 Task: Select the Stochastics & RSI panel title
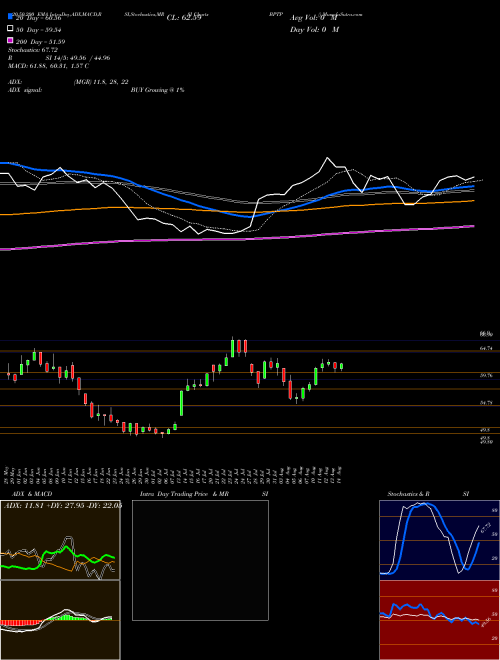point(428,494)
